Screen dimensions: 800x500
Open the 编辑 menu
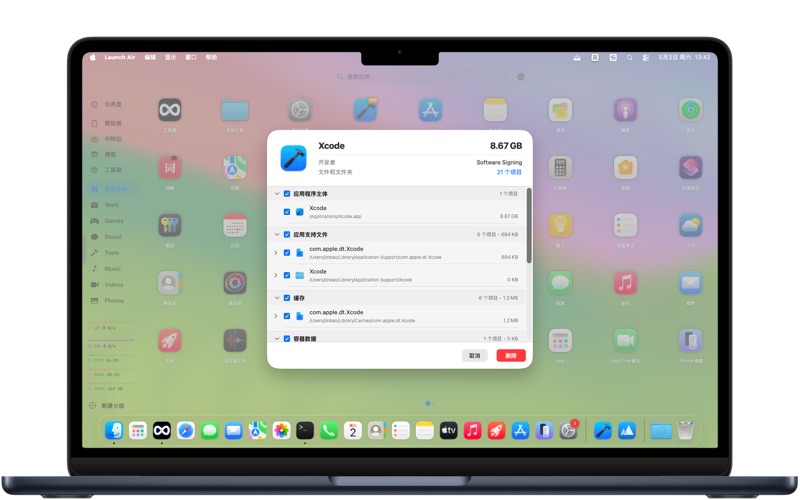(150, 57)
